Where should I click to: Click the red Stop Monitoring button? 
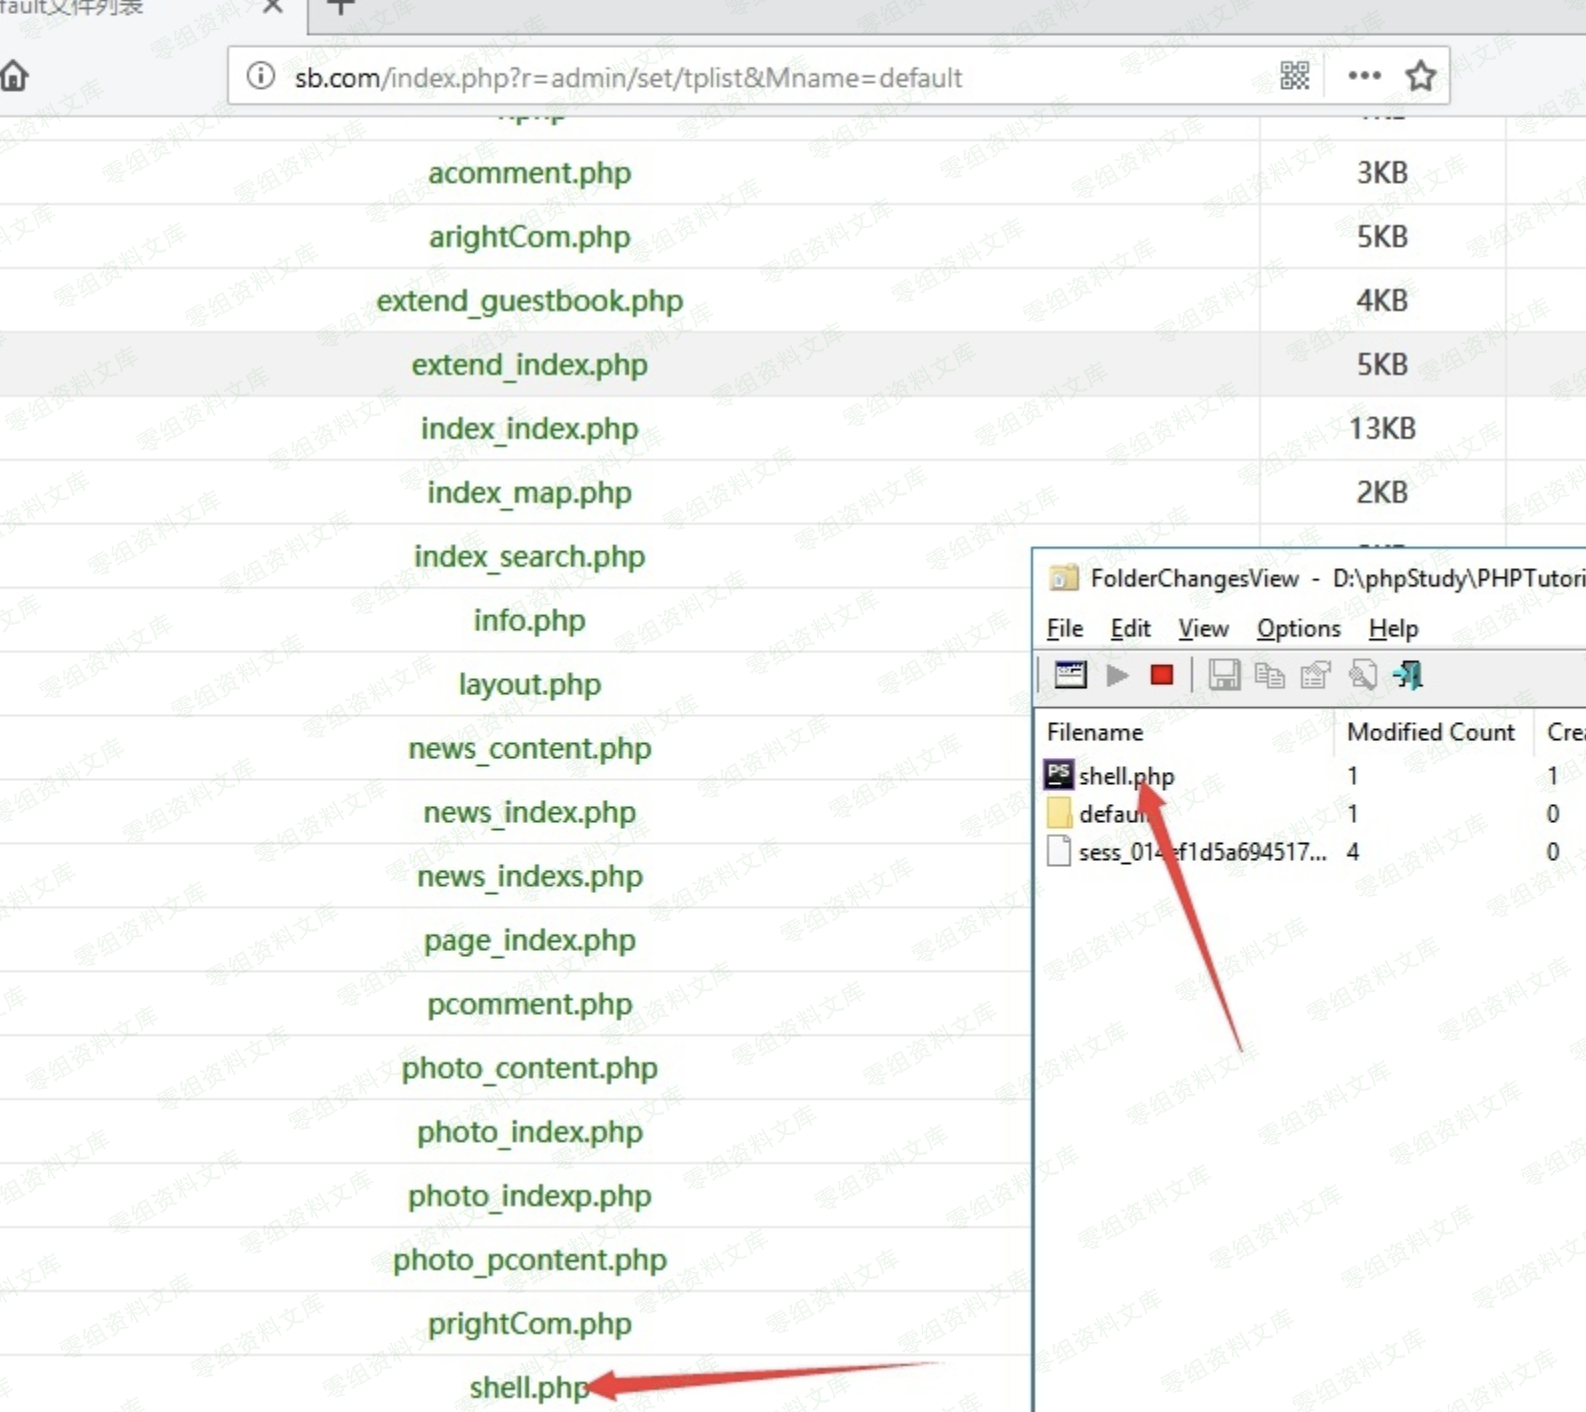[x=1161, y=676]
